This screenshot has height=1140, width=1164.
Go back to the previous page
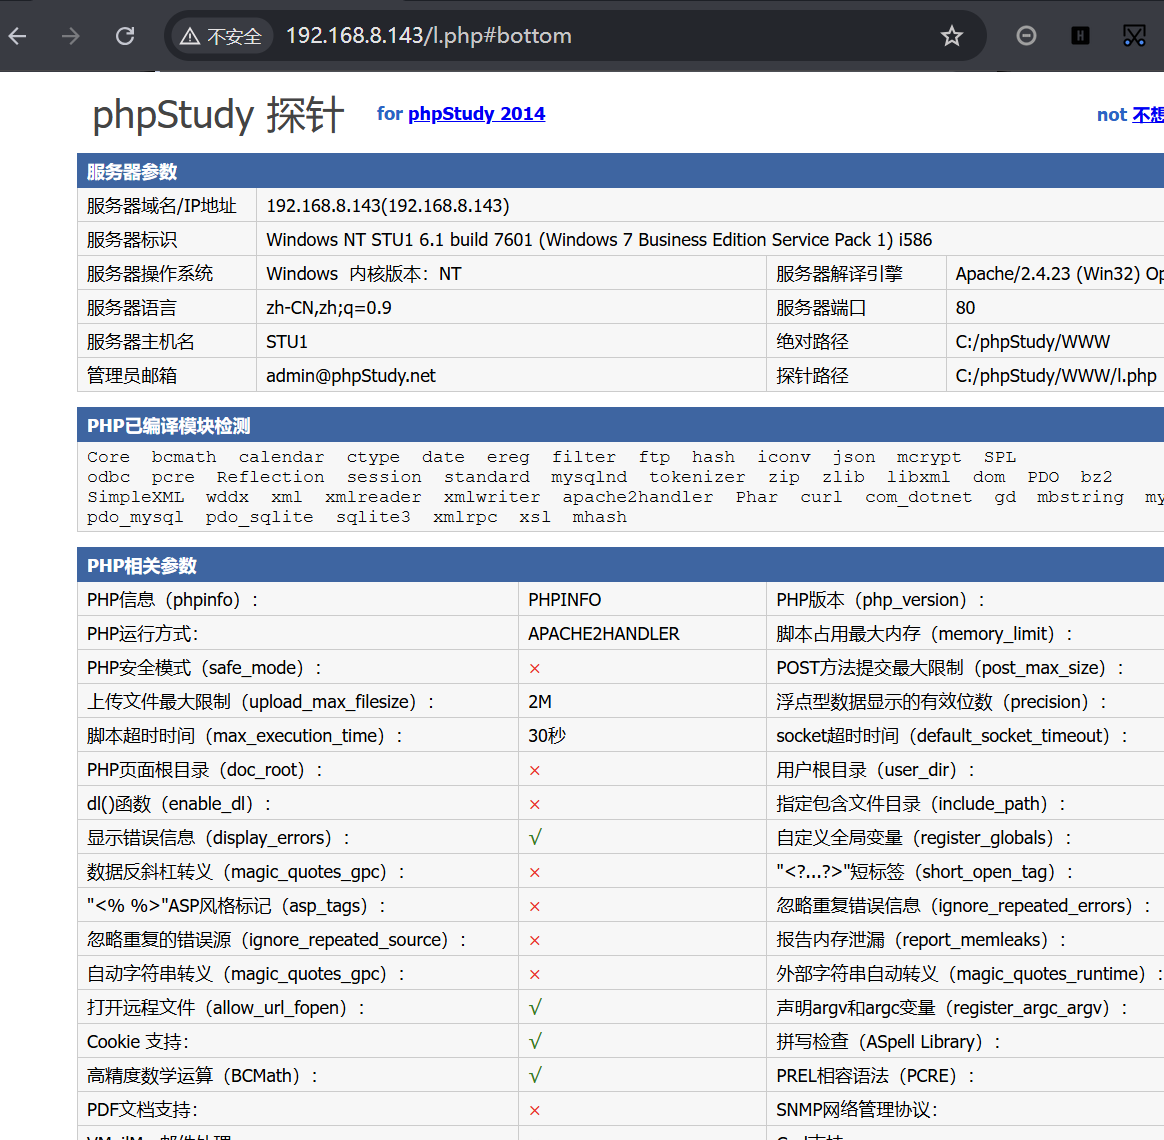pyautogui.click(x=18, y=36)
